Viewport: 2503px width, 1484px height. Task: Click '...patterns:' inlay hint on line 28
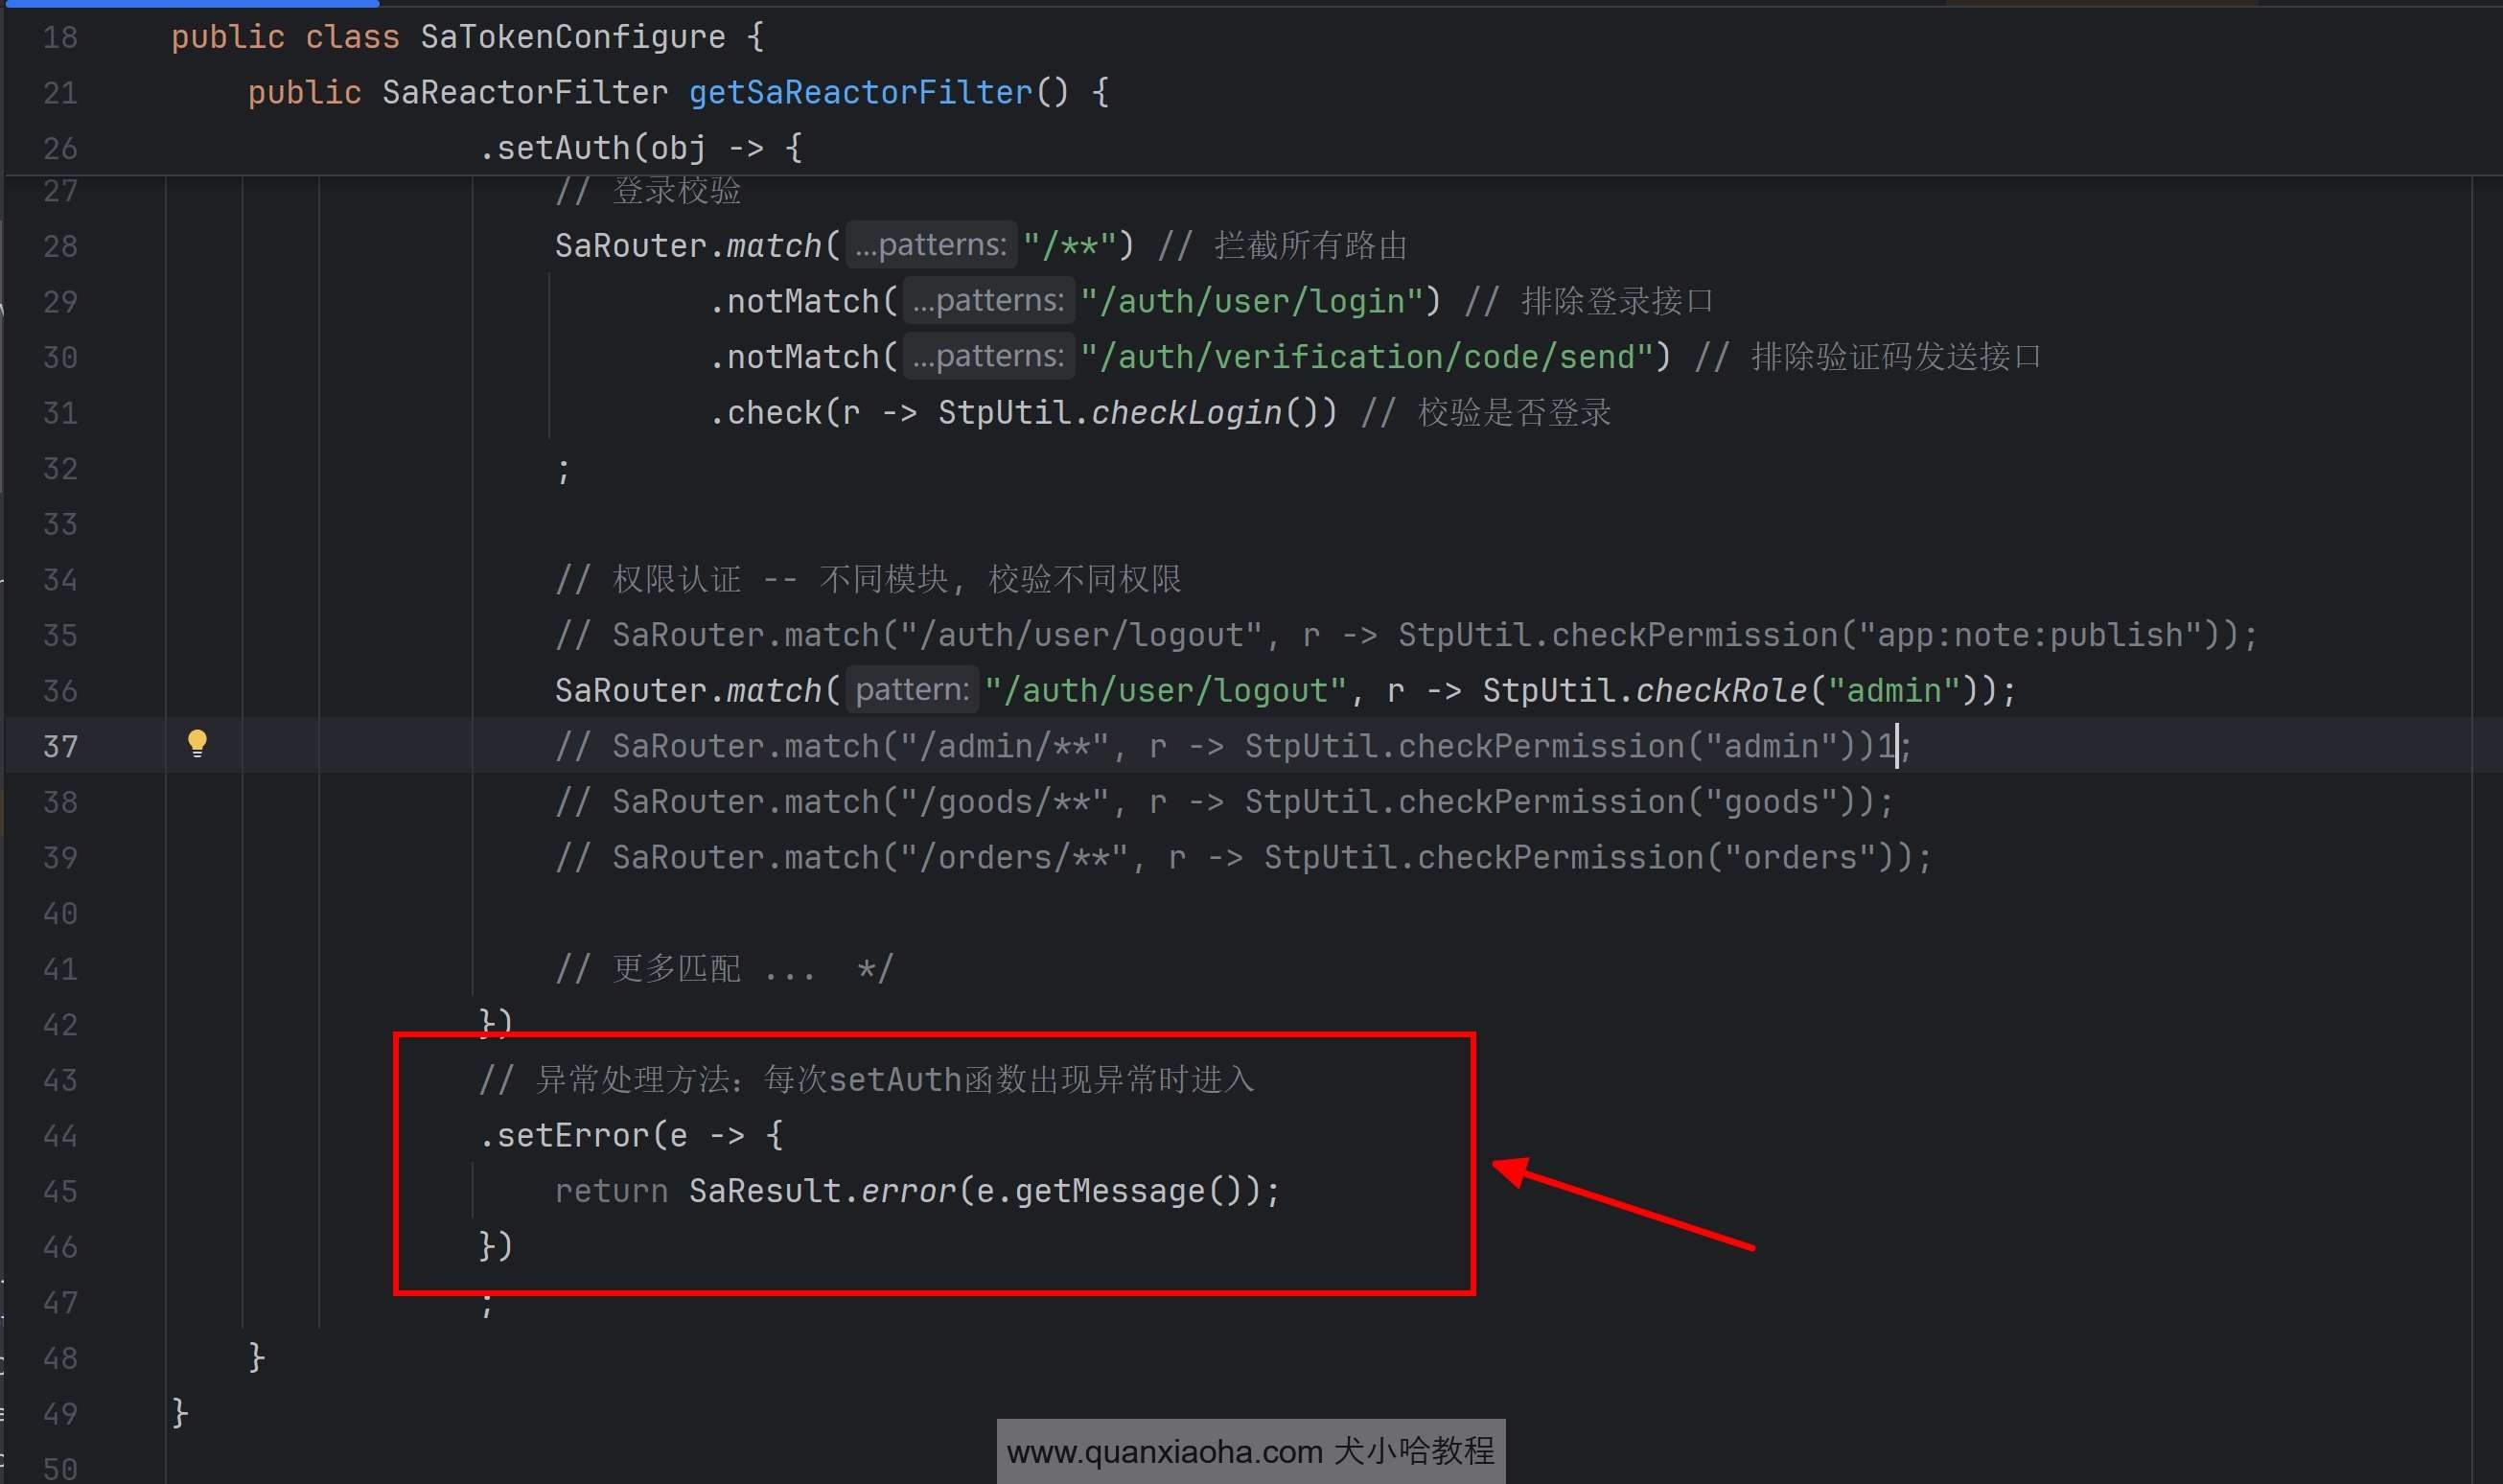[x=931, y=246]
